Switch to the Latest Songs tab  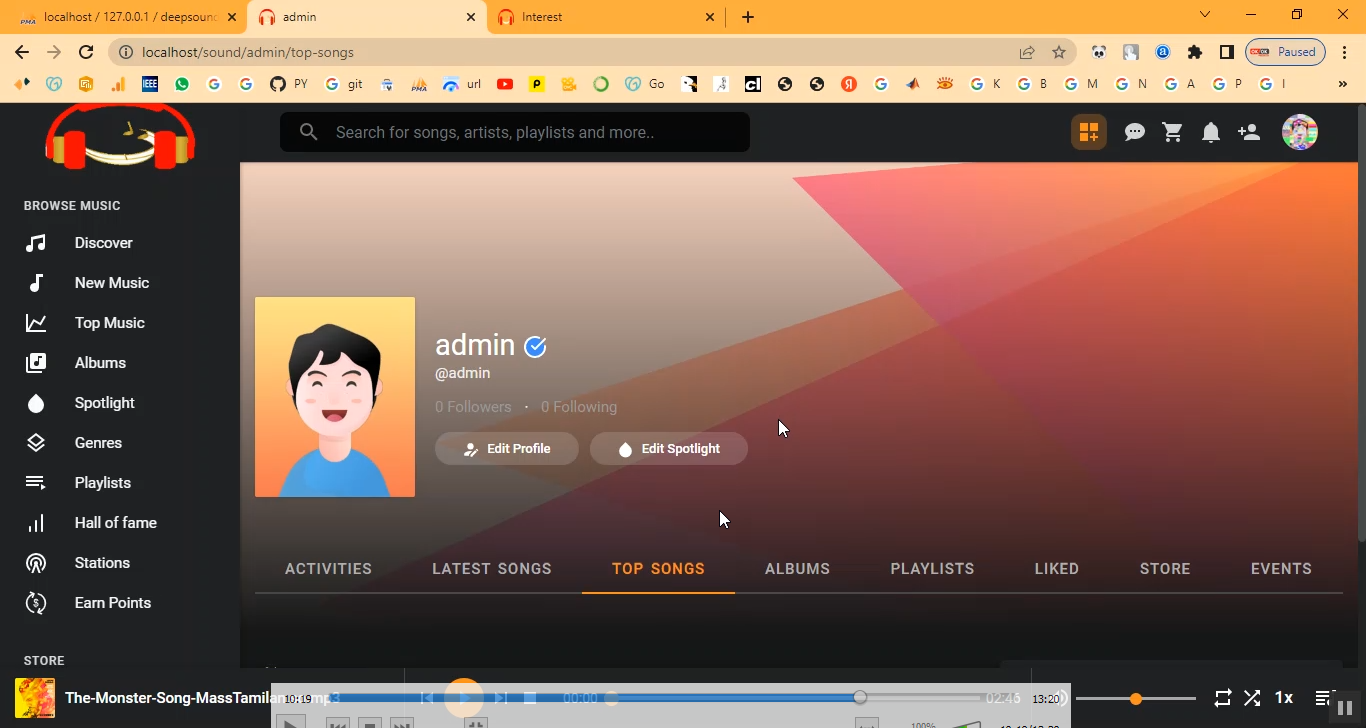[491, 569]
